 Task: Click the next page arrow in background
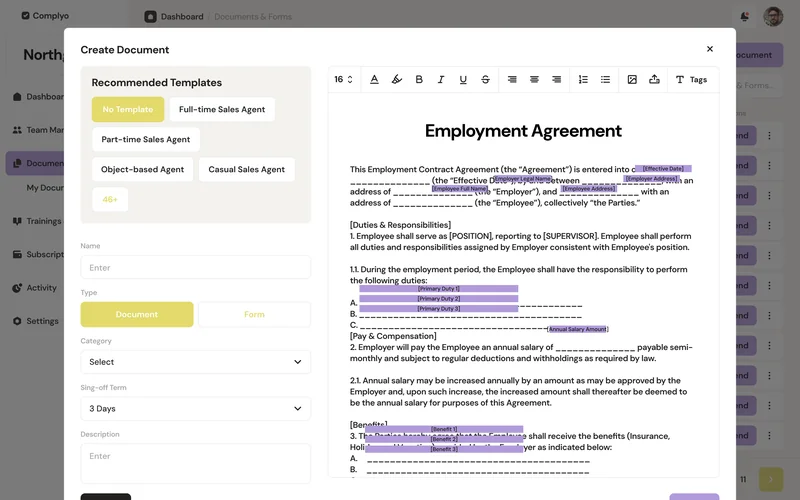[771, 479]
